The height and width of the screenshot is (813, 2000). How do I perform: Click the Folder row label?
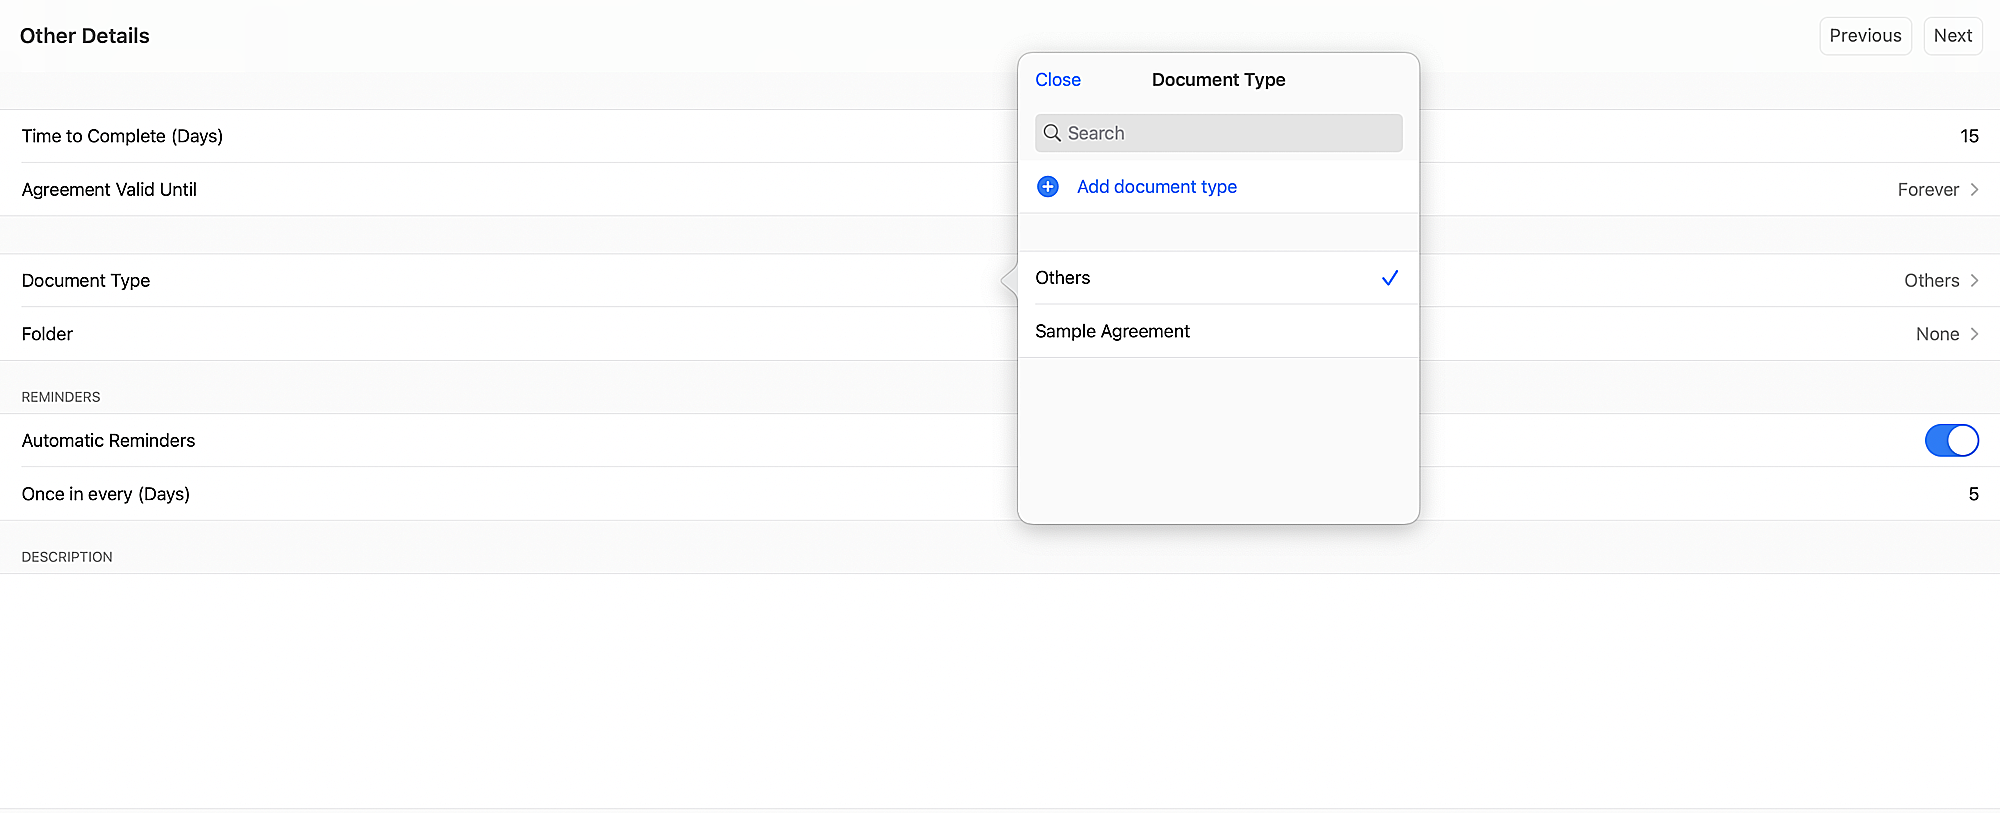(47, 334)
